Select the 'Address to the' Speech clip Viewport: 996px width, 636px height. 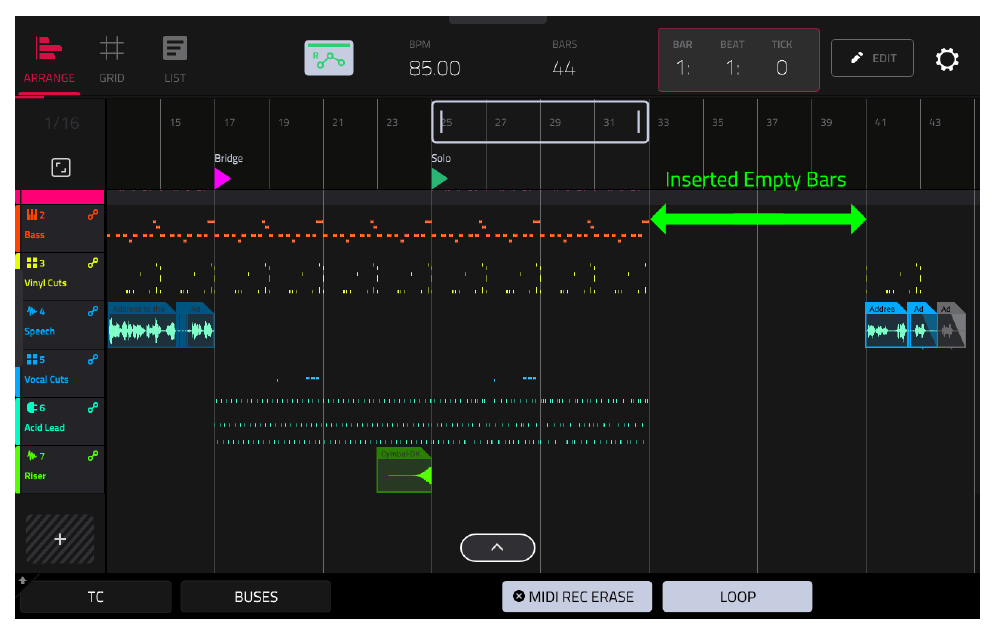tap(142, 325)
